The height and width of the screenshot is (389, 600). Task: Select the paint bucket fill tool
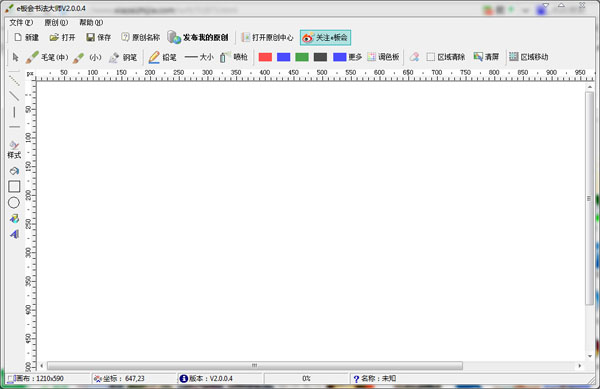point(14,171)
